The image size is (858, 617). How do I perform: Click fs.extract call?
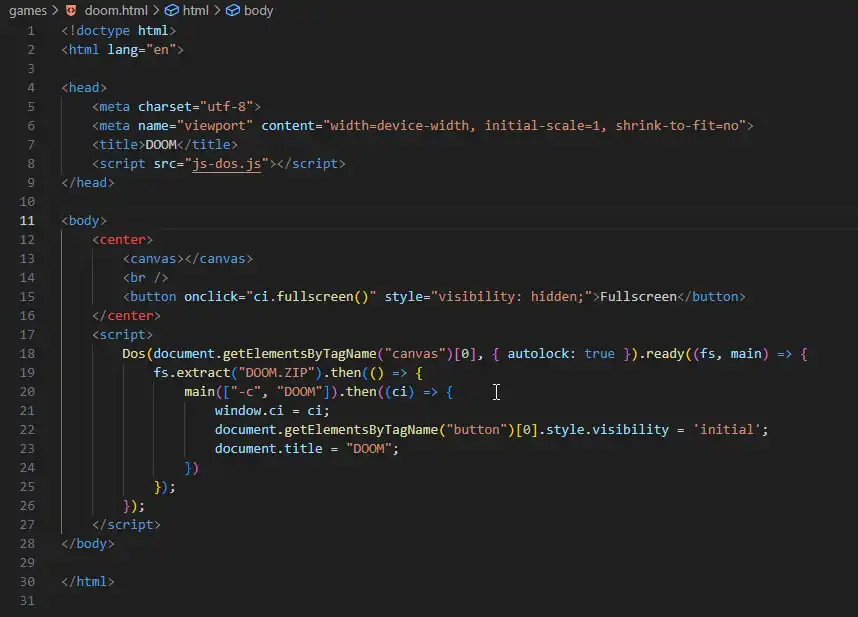(192, 373)
